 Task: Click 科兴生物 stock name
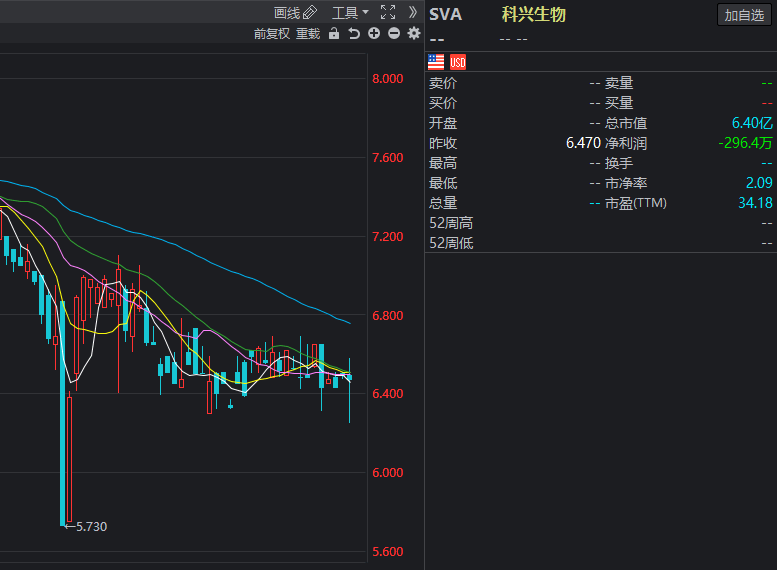534,14
